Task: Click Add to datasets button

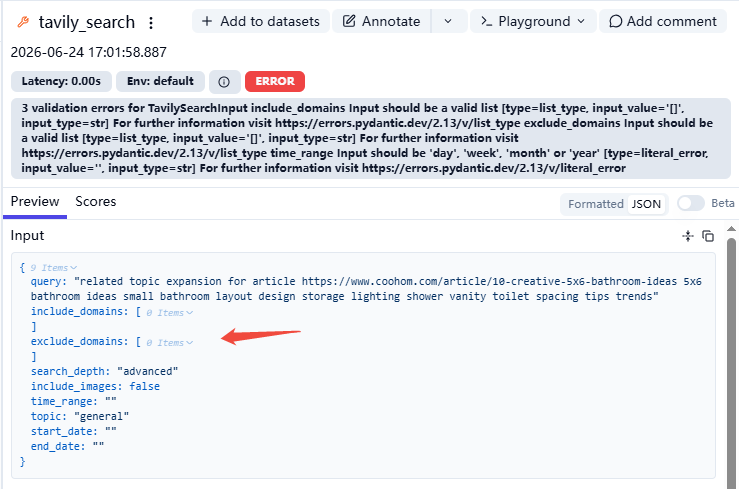Action: pos(261,21)
